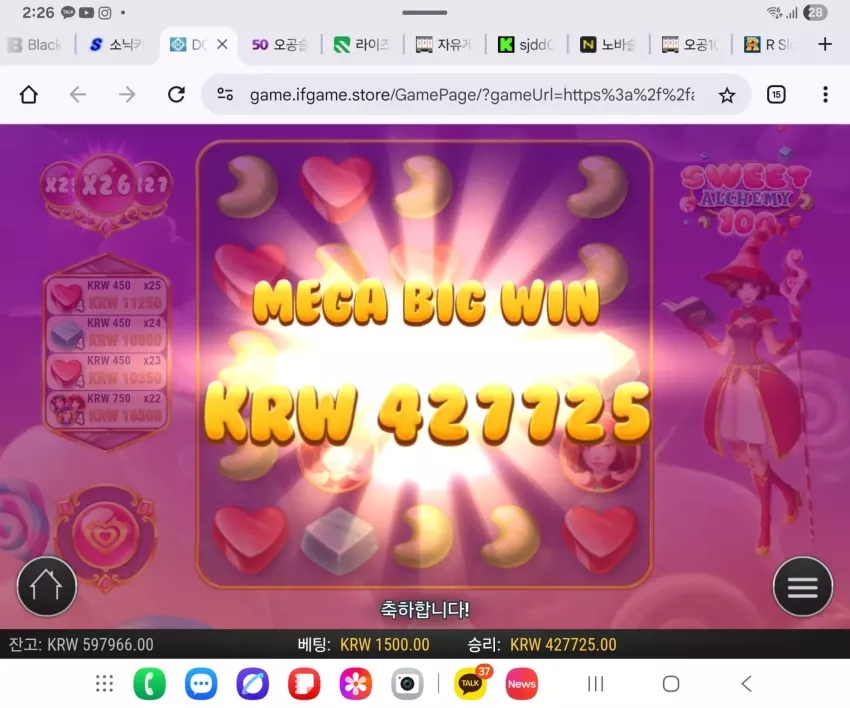Viewport: 850px width, 708px height.
Task: Open the Messages app in taskbar
Action: [x=201, y=684]
